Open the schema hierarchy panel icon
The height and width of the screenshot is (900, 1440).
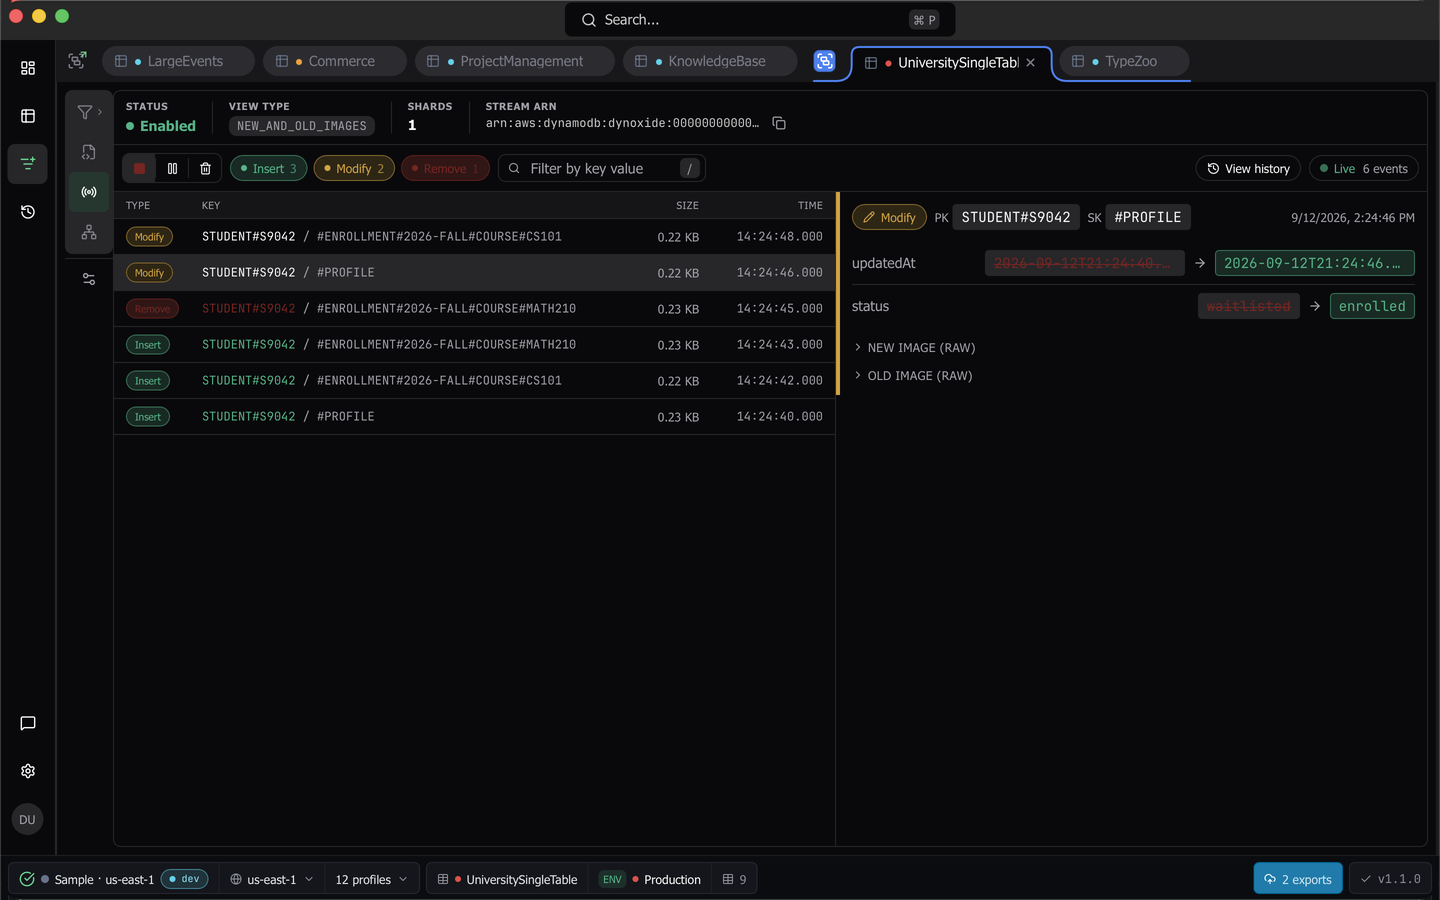89,232
